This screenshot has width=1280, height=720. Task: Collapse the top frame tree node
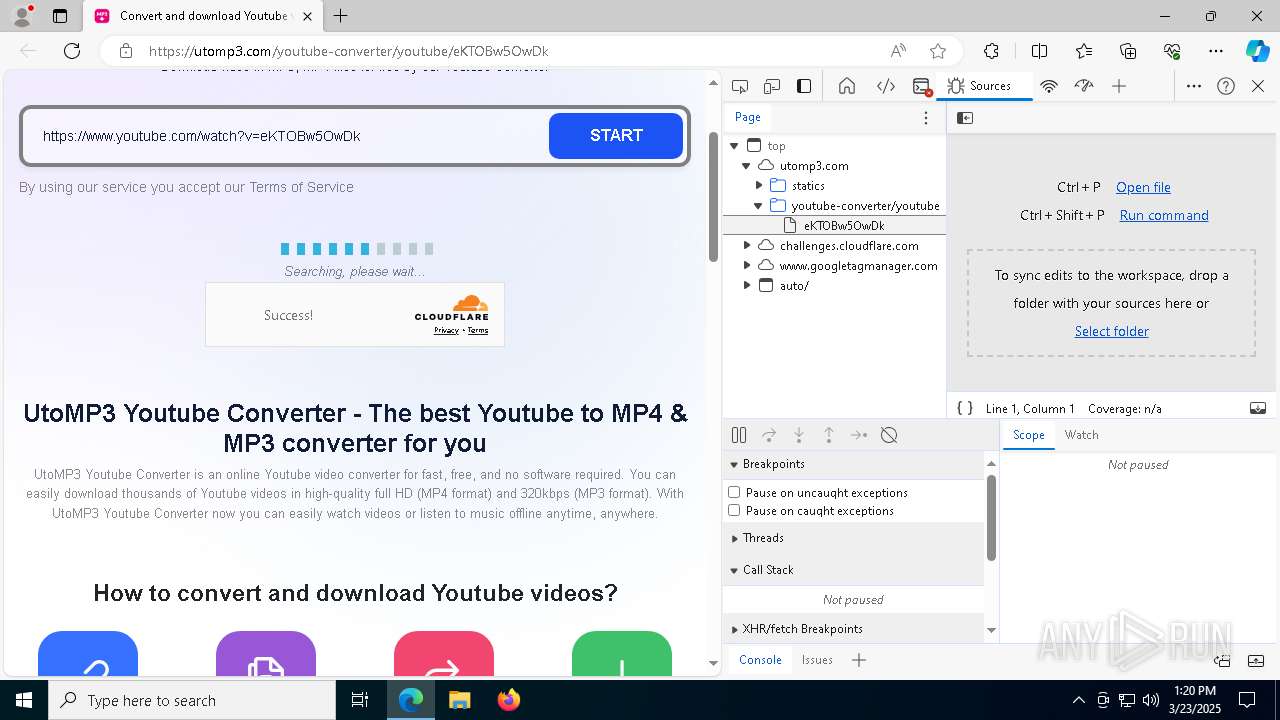734,146
